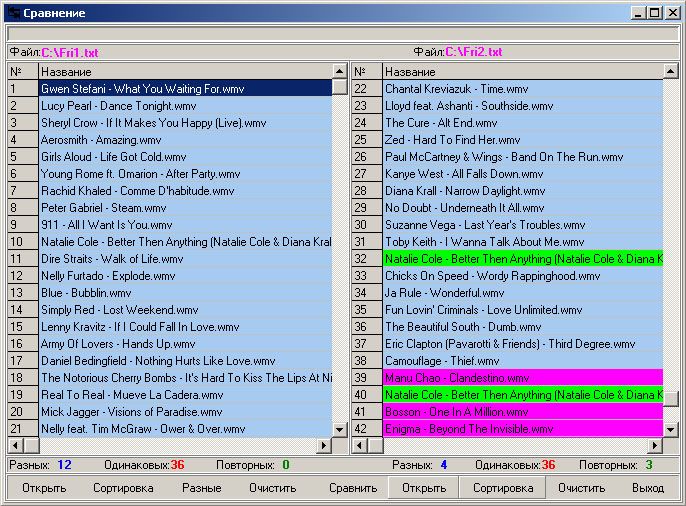
Task: Select row Sheryl Crow - If It Makes You Happy
Action: click(186, 123)
